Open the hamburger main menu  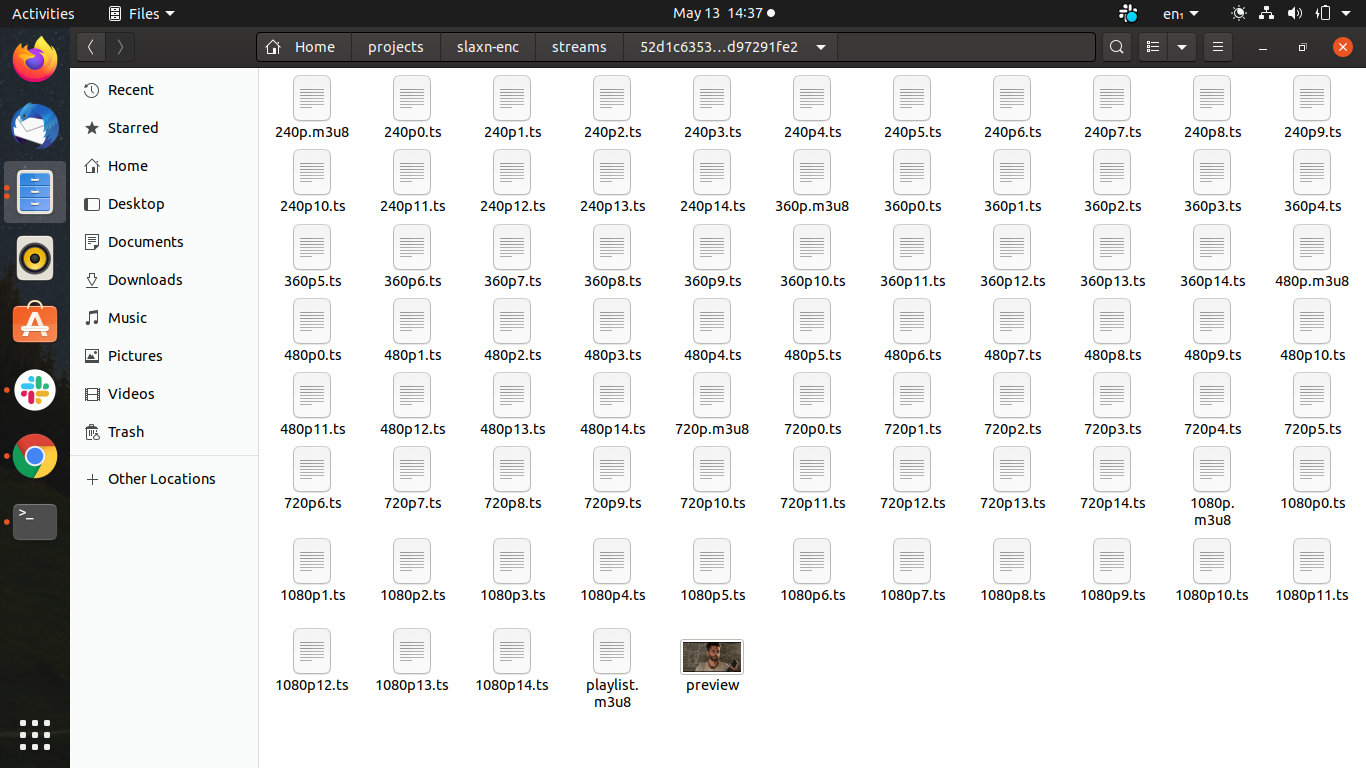pos(1217,47)
